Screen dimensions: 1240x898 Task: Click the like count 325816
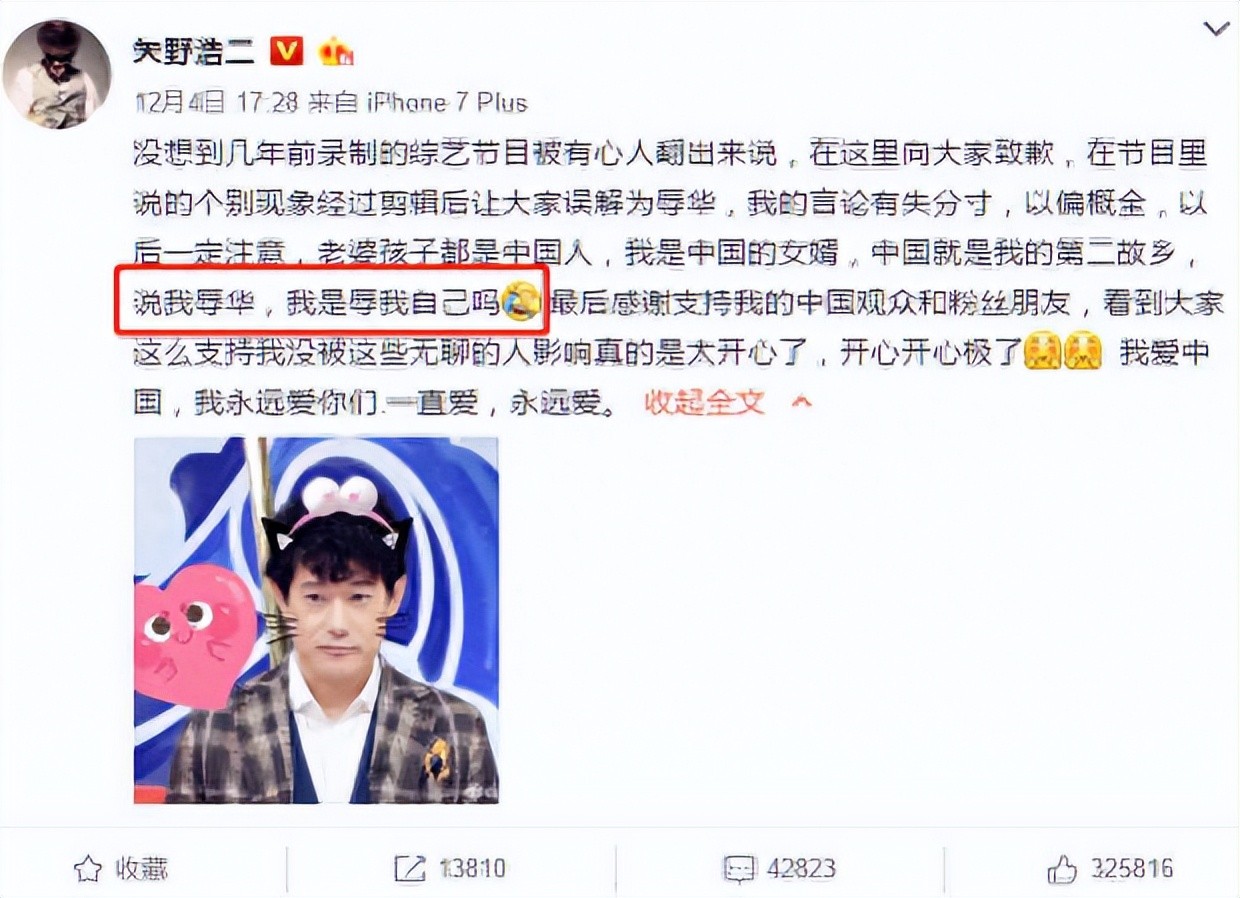click(x=1131, y=868)
